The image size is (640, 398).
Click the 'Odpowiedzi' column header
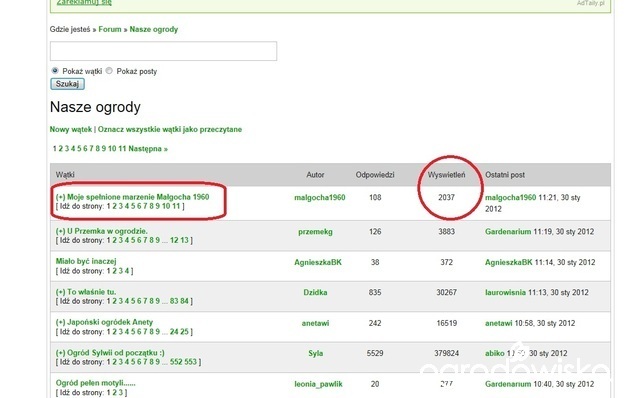[375, 175]
